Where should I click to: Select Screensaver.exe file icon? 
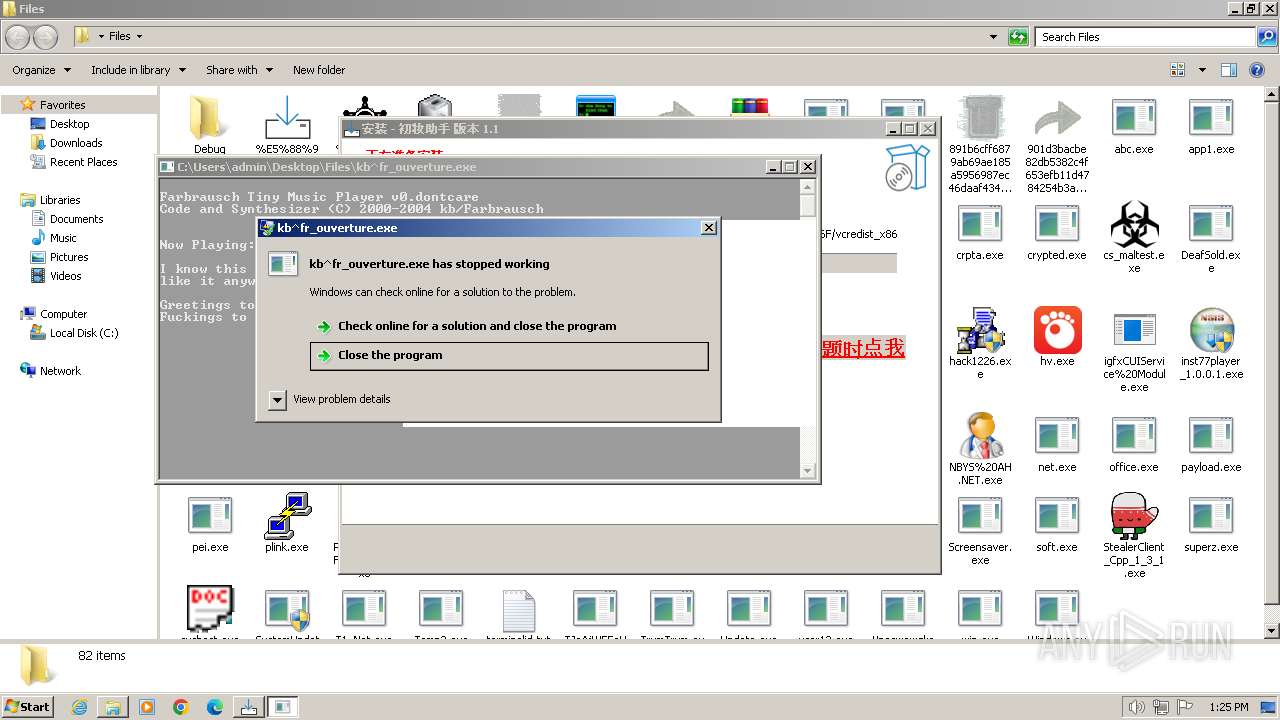980,531
